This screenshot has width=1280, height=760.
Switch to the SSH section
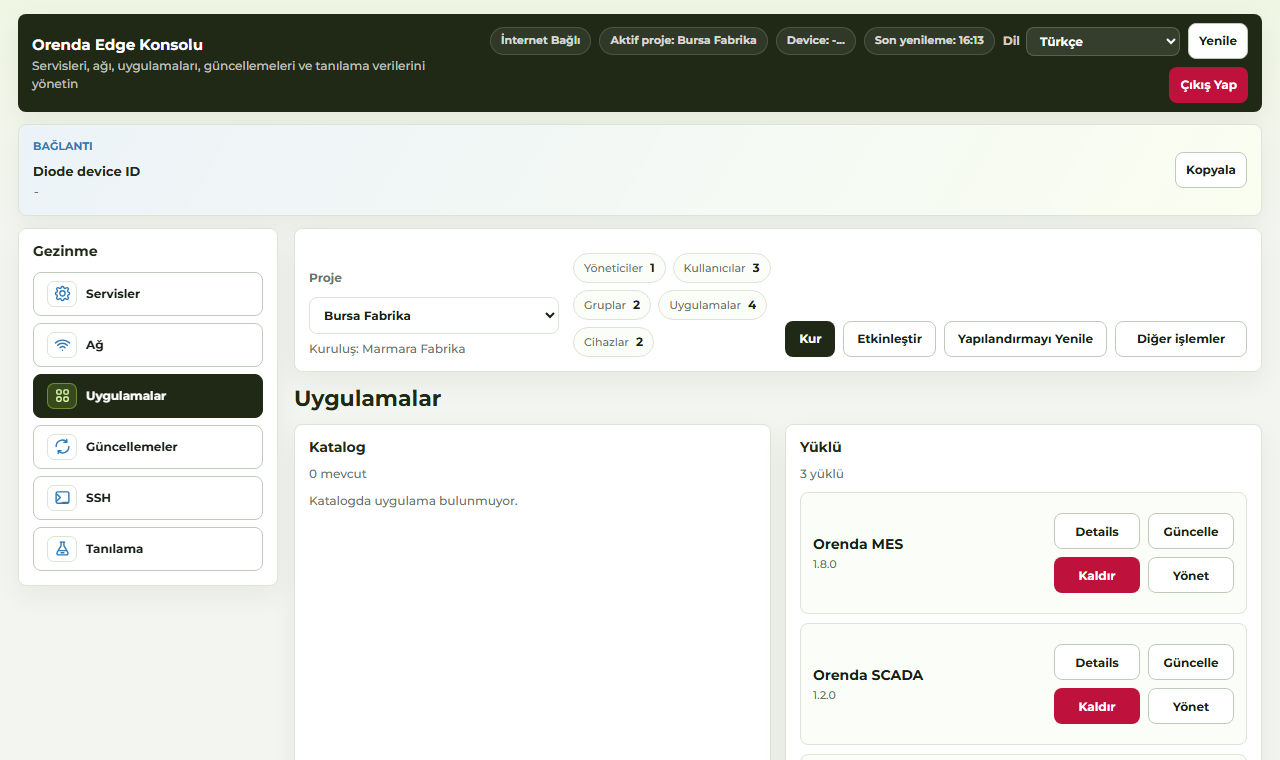tap(148, 498)
